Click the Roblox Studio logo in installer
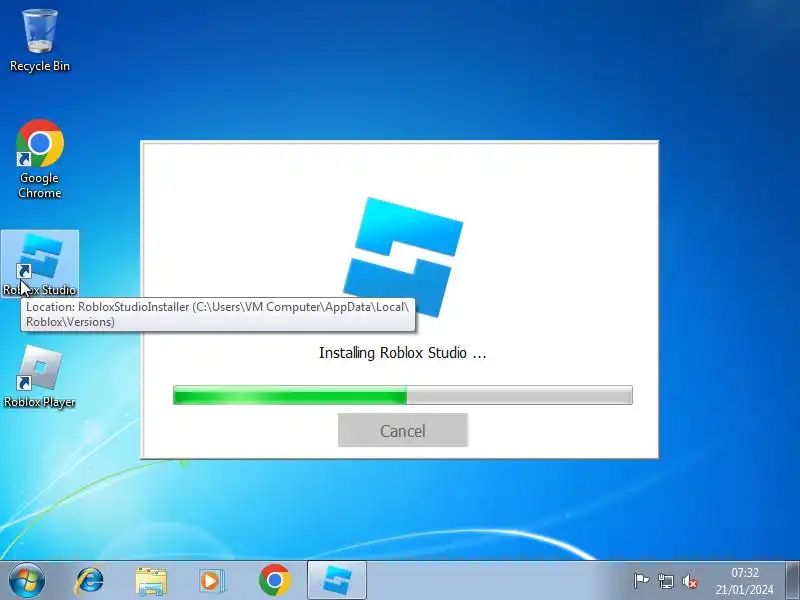 point(403,257)
